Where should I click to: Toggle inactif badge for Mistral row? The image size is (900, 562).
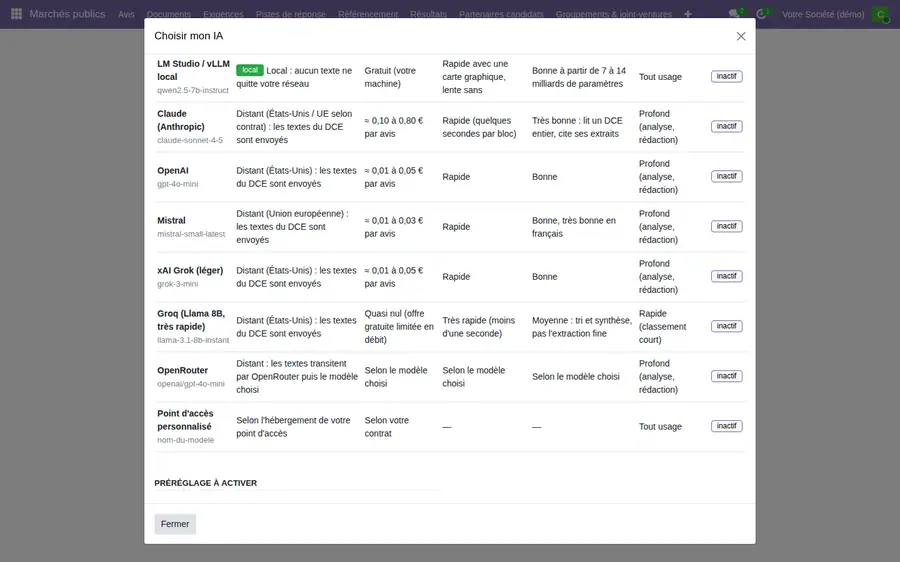click(727, 226)
